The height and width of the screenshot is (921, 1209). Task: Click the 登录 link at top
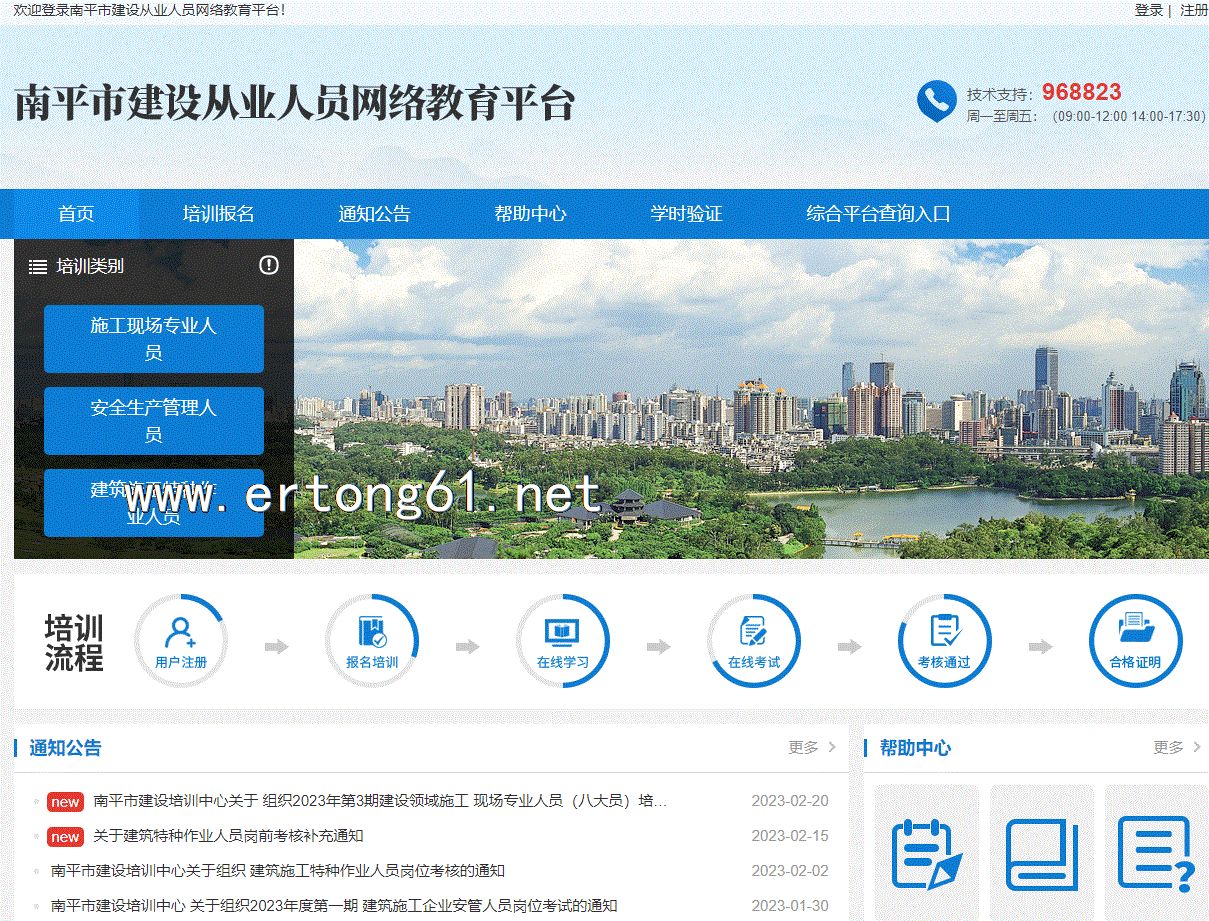click(x=1148, y=10)
